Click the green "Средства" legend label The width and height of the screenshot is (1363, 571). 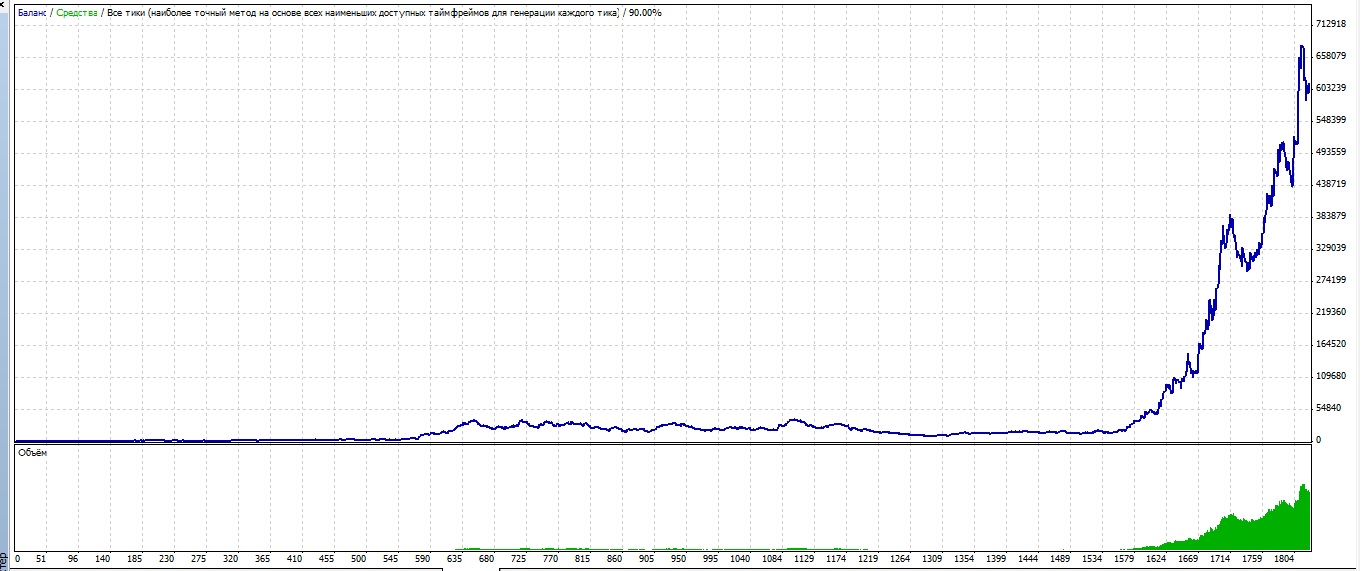click(76, 12)
